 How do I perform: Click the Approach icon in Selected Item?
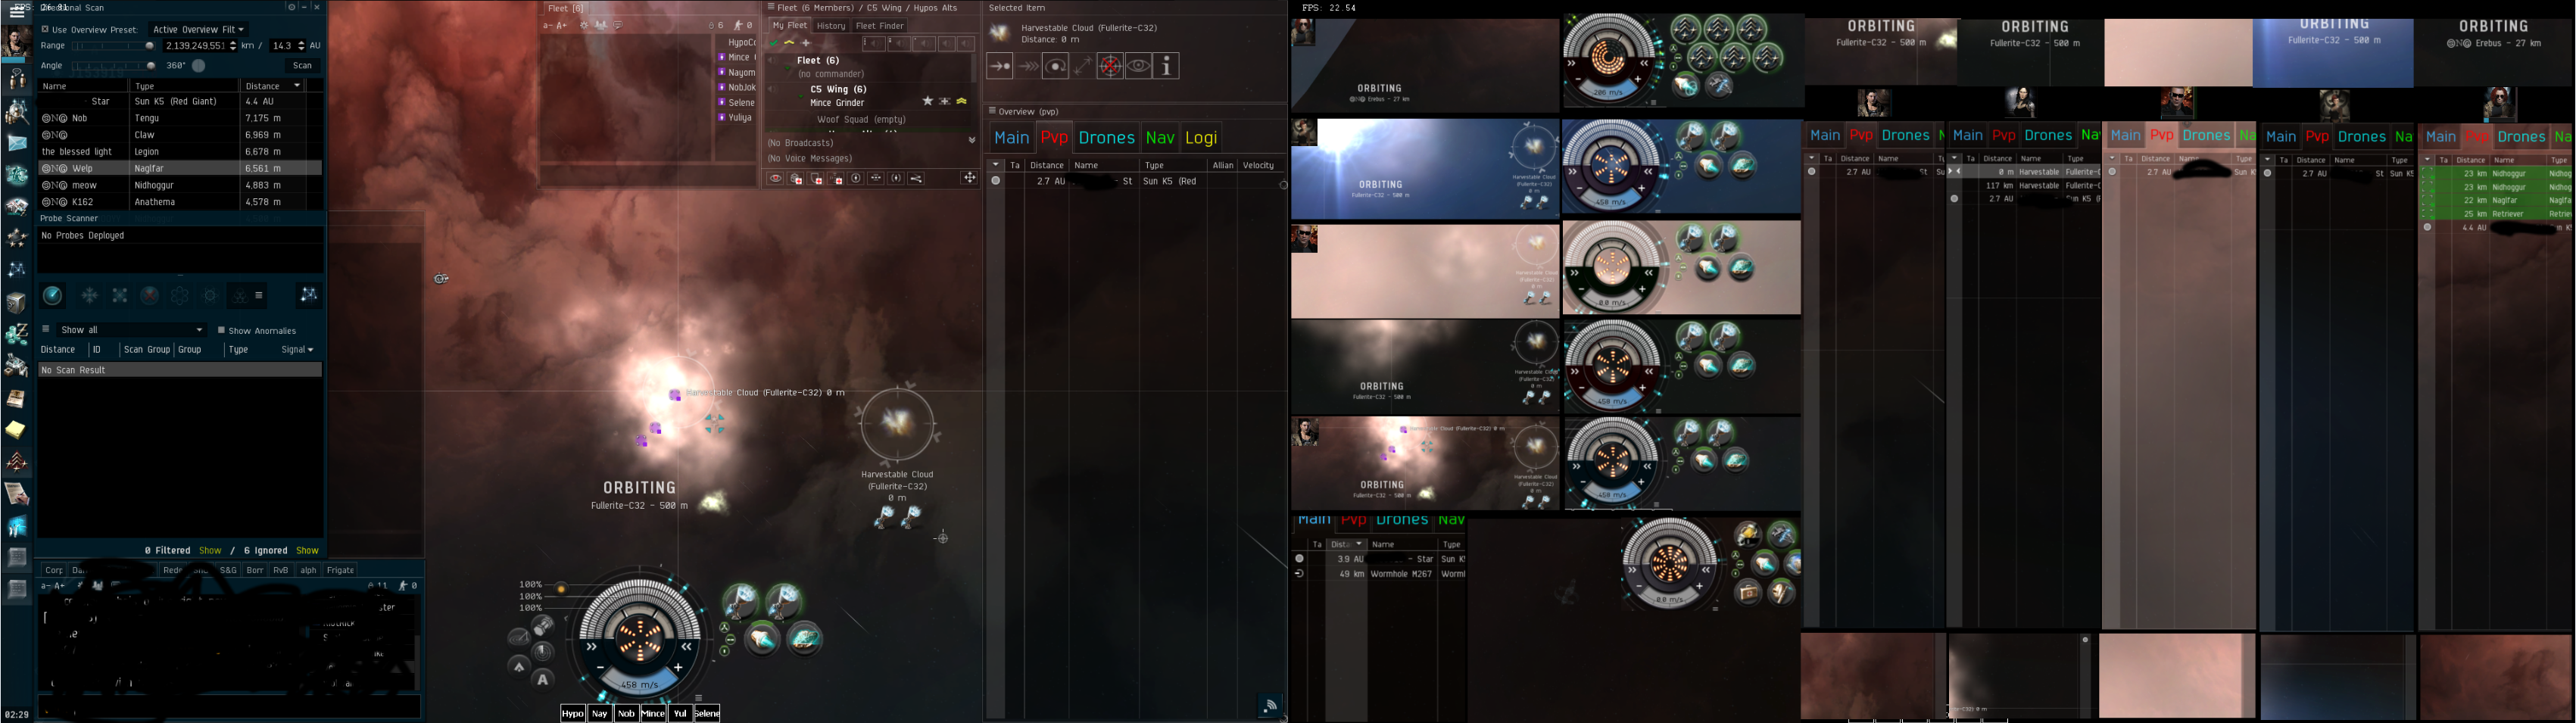click(x=999, y=66)
